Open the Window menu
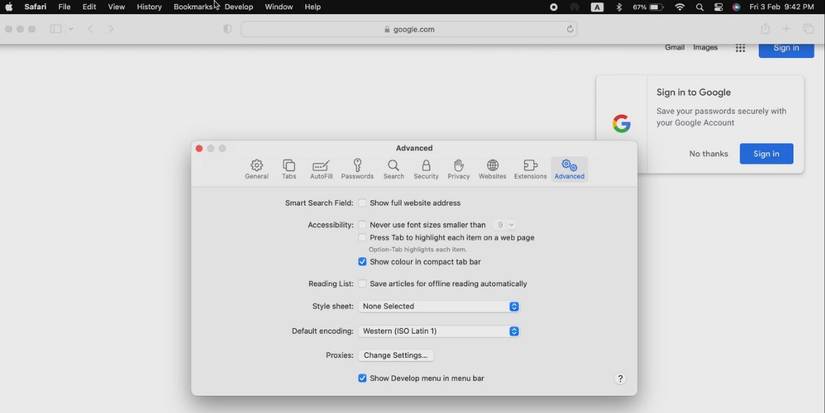The height and width of the screenshot is (413, 825). pos(278,7)
